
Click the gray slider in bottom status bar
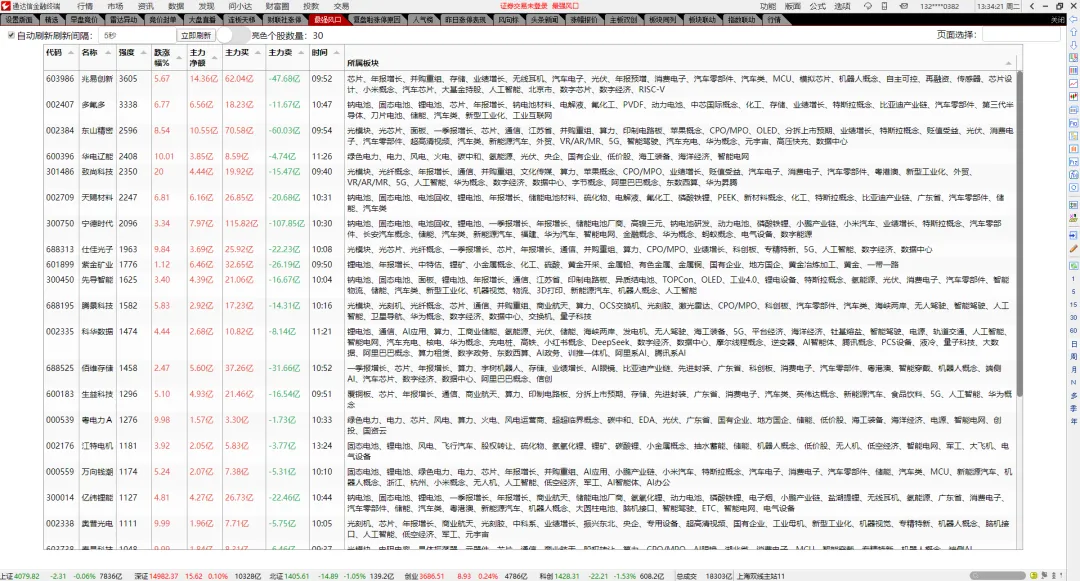[997, 575]
